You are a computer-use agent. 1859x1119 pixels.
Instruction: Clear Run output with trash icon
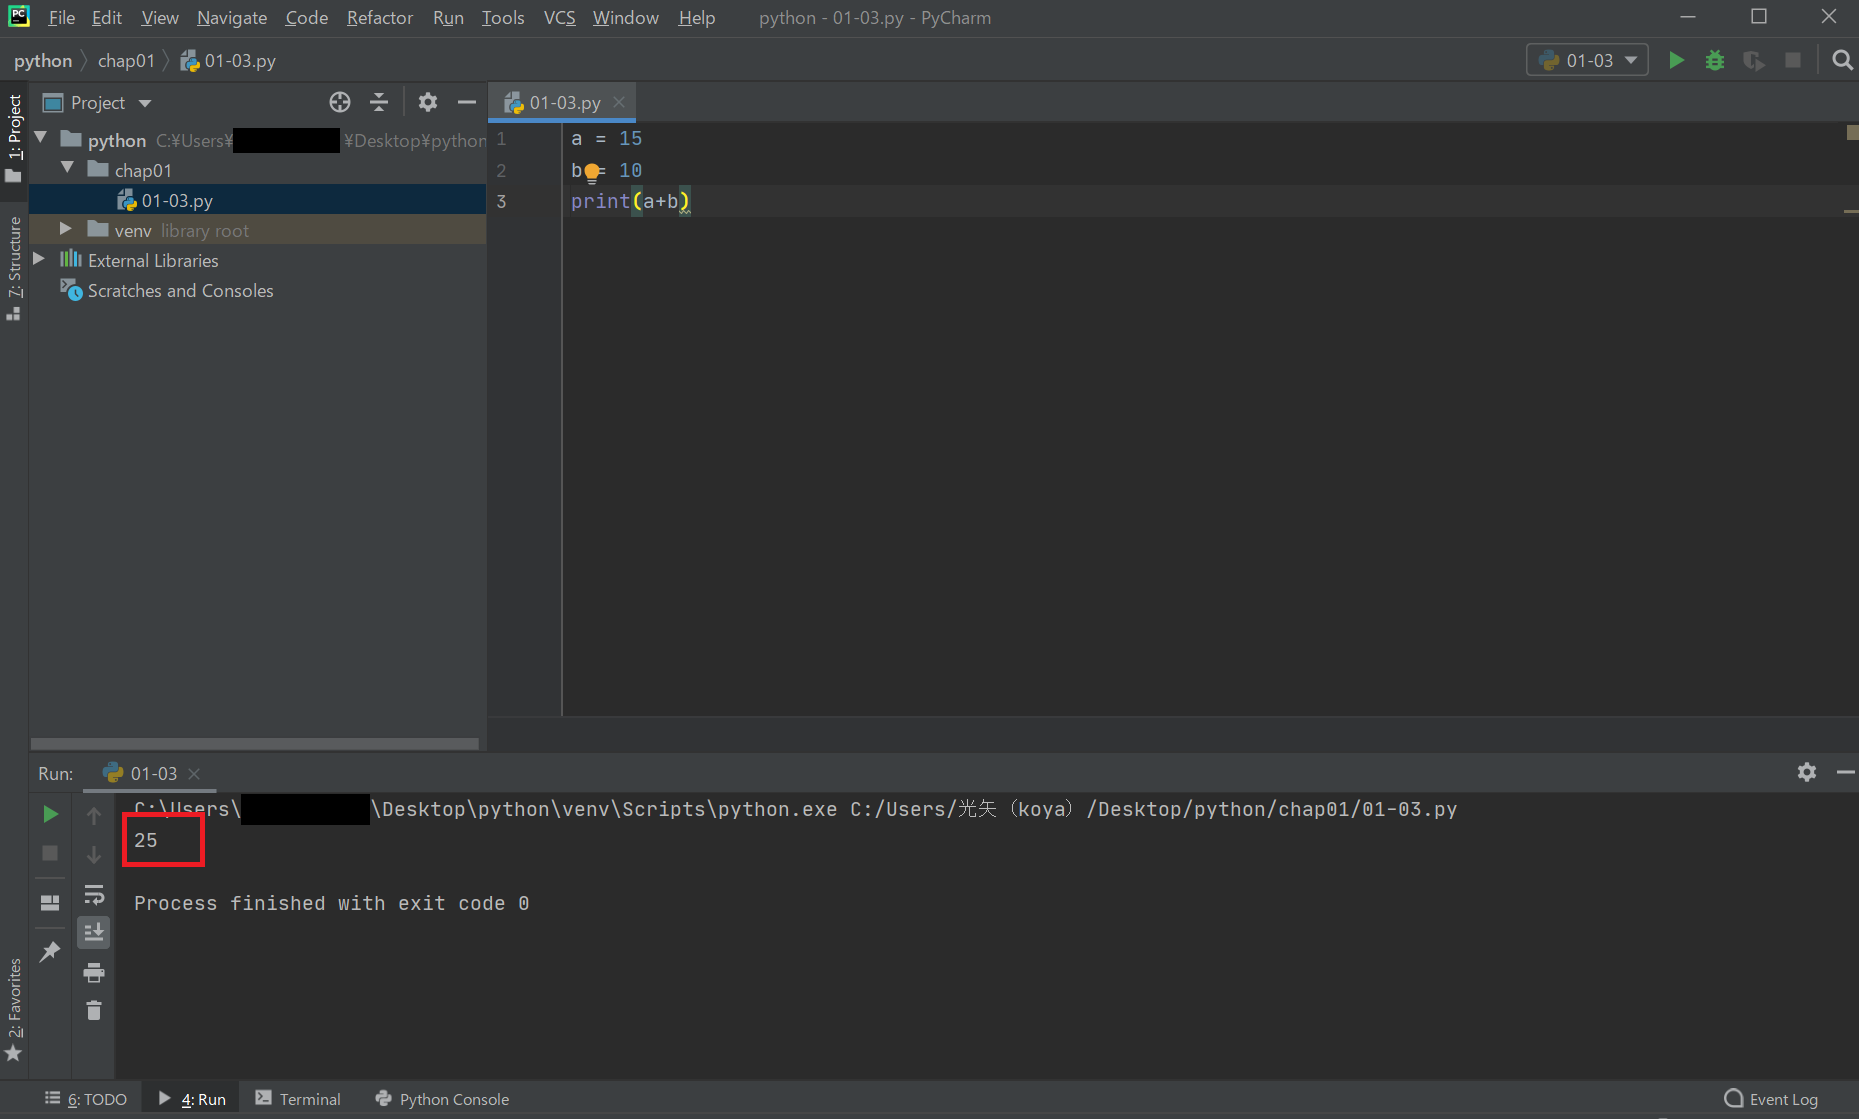pyautogui.click(x=94, y=1011)
